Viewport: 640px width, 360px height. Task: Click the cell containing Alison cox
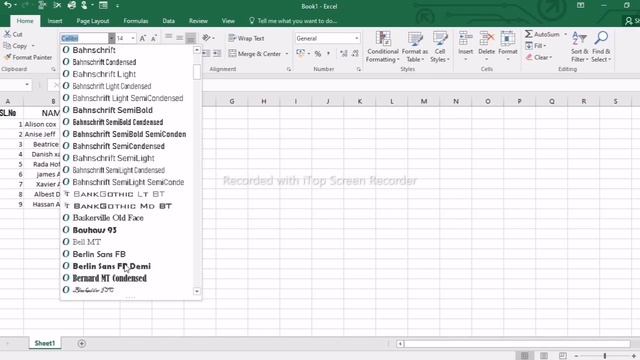41,124
